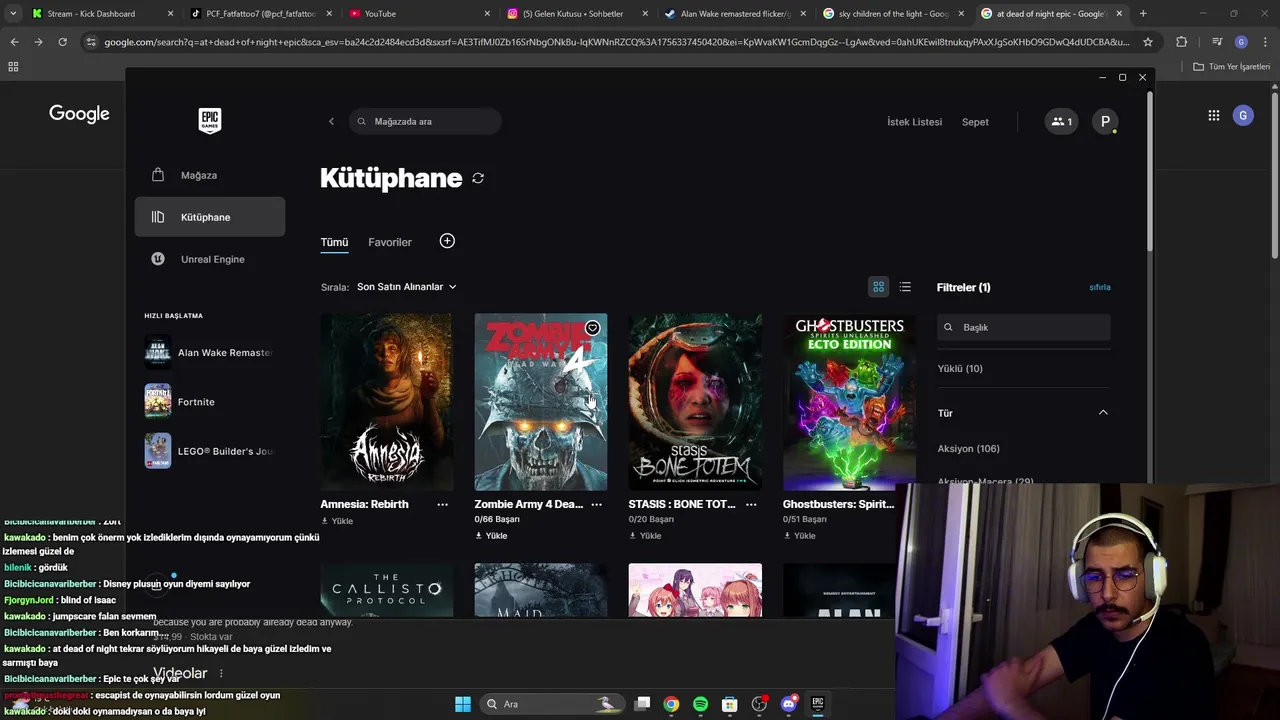This screenshot has width=1280, height=720.
Task: Open İstek Listesi wishlist
Action: pyautogui.click(x=914, y=122)
